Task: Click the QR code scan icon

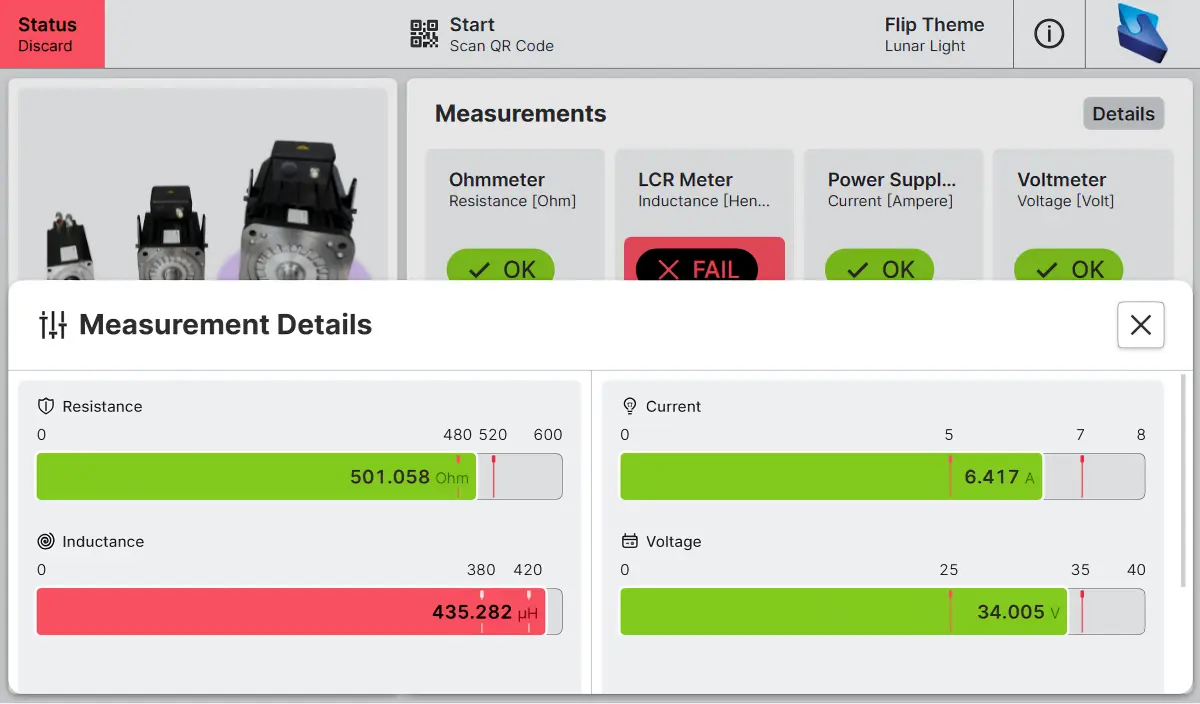Action: pos(424,34)
